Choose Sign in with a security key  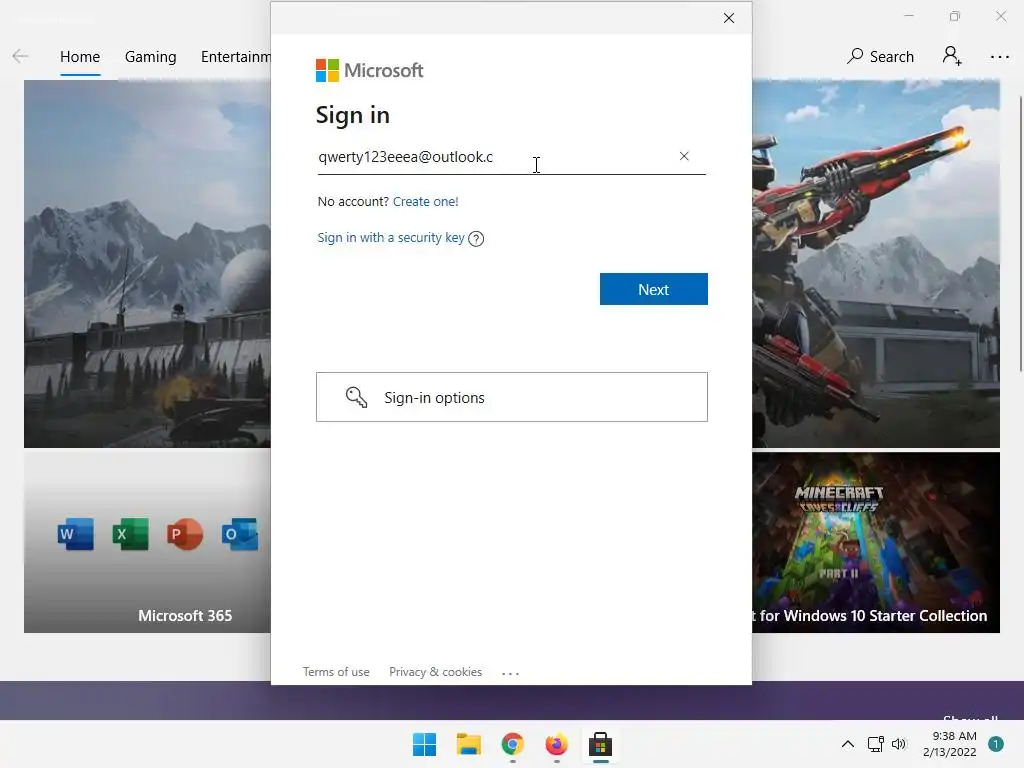tap(391, 238)
